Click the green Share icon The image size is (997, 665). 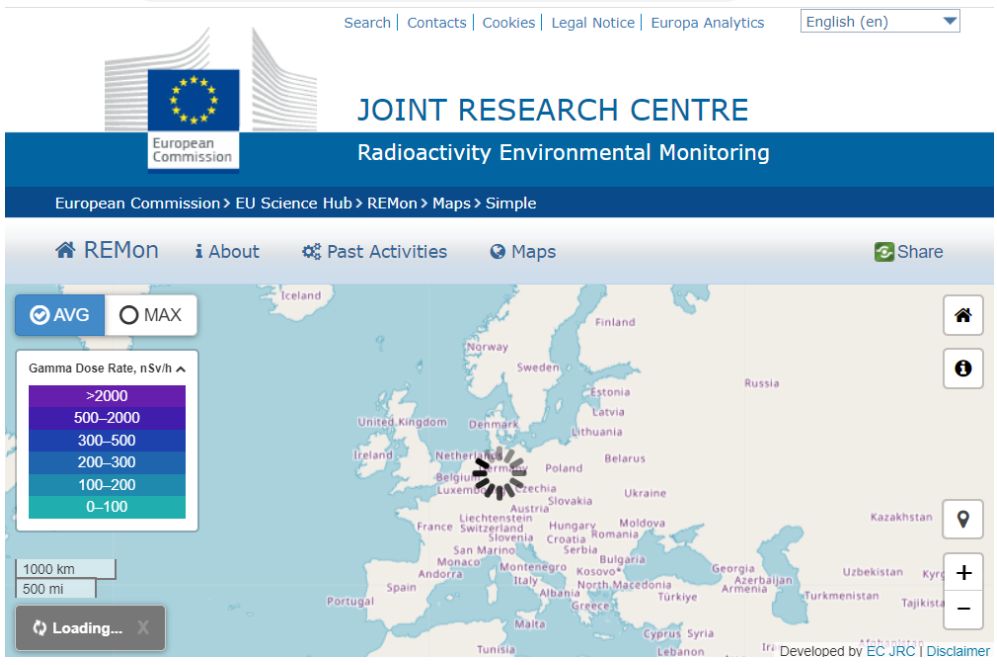tap(884, 252)
